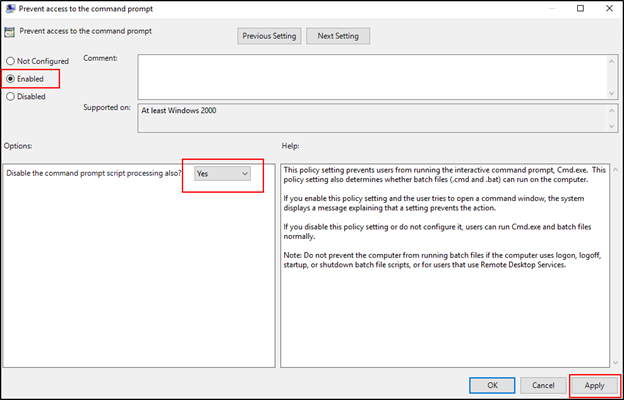Click the policy icon in the title bar

tap(12, 9)
